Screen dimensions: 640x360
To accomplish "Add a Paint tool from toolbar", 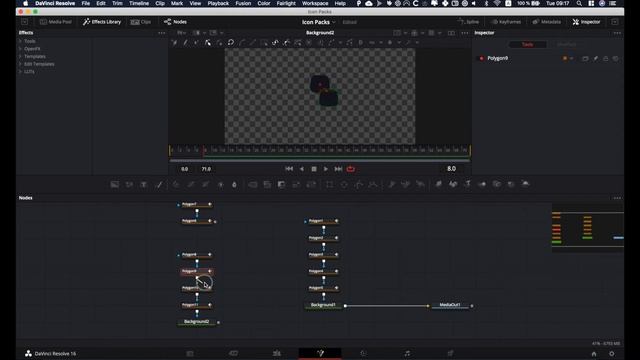I will click(159, 184).
